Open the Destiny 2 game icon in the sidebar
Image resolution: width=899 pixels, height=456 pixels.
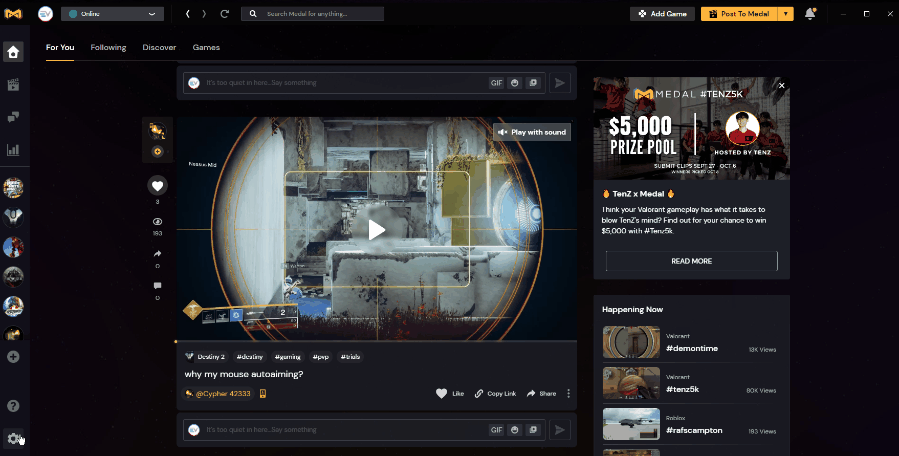coord(13,217)
